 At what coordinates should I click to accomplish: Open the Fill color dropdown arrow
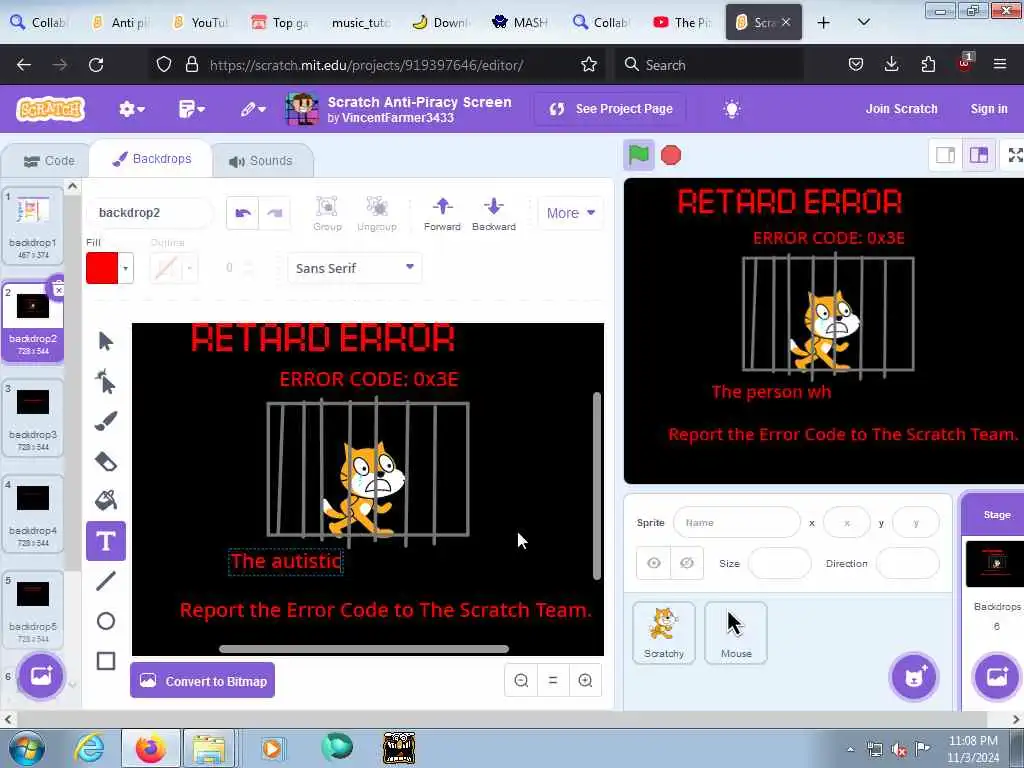point(125,268)
